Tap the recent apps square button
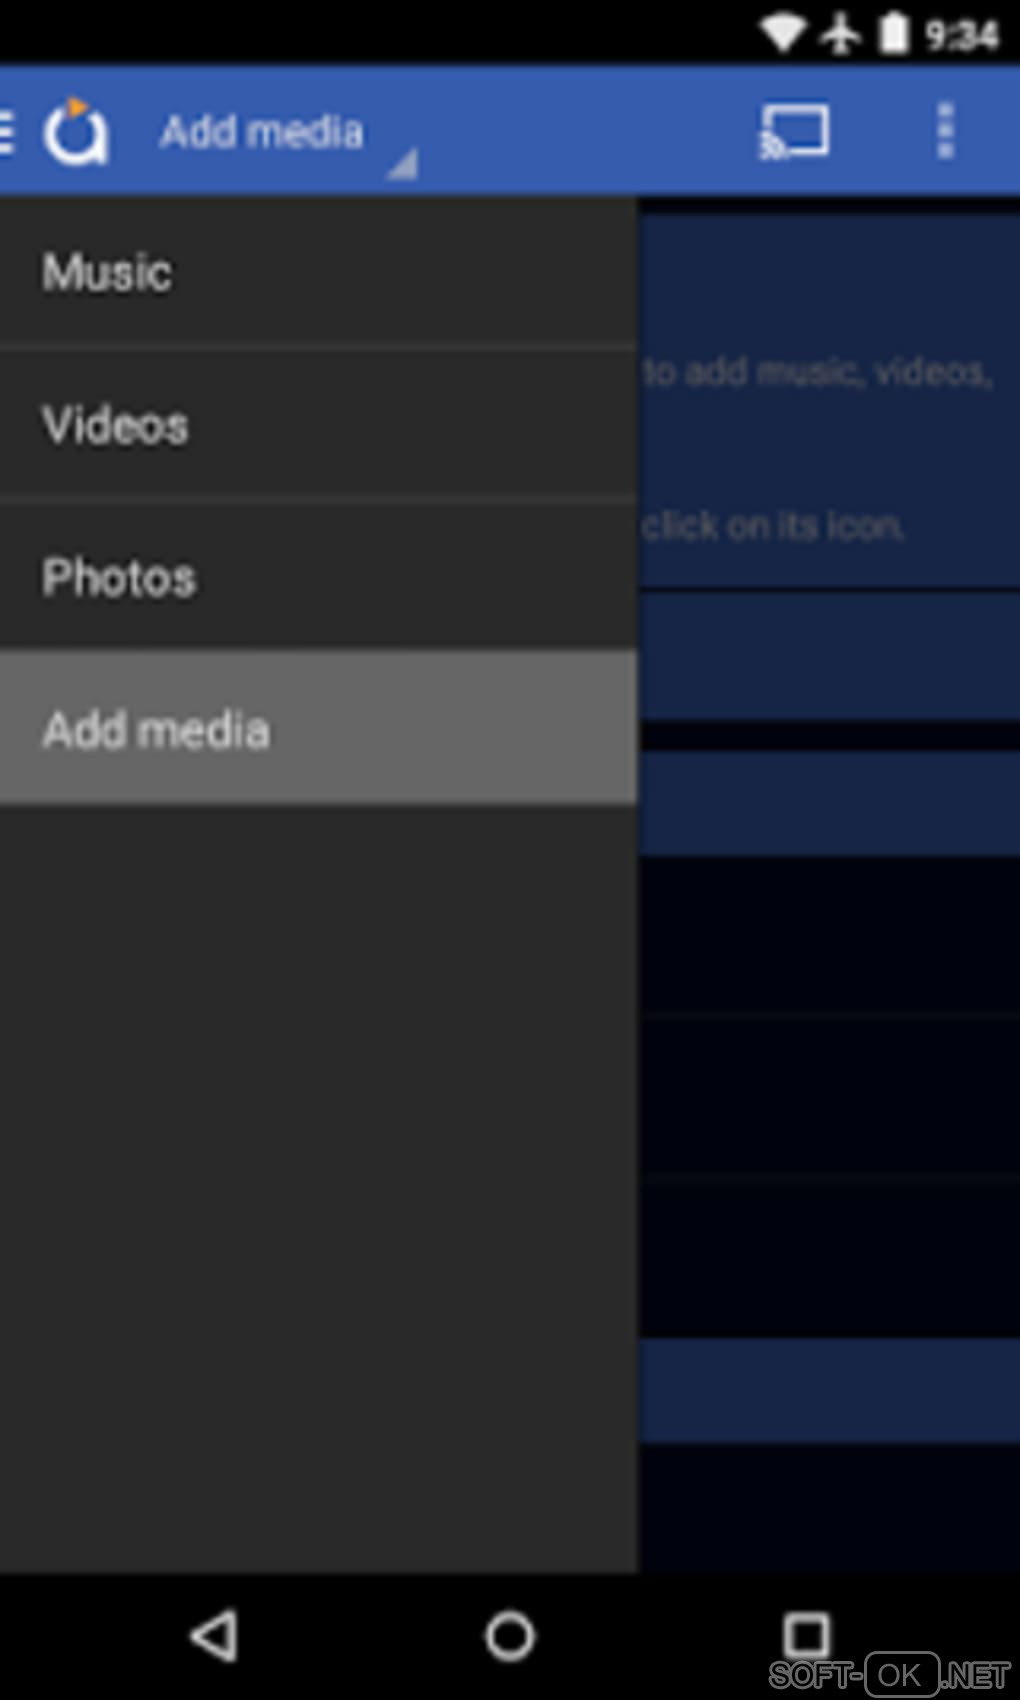The width and height of the screenshot is (1020, 1700). pos(806,1634)
